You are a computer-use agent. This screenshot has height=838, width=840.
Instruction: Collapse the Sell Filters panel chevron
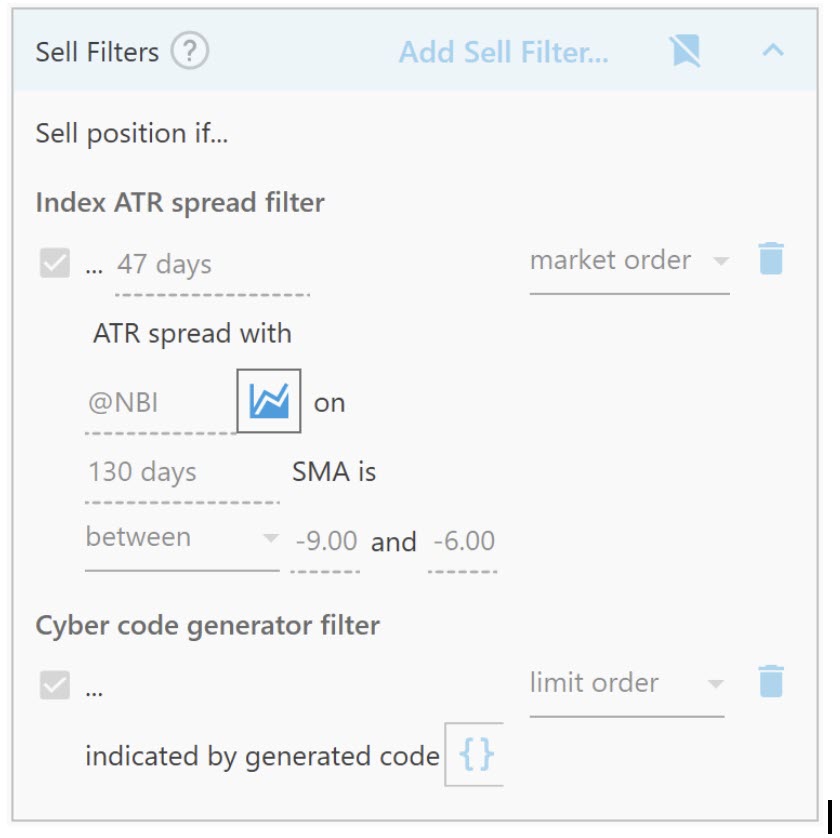pyautogui.click(x=773, y=51)
